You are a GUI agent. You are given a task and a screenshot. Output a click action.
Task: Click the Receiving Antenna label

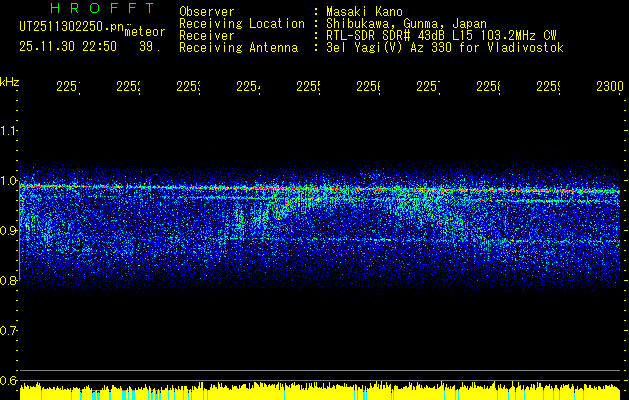tap(238, 48)
